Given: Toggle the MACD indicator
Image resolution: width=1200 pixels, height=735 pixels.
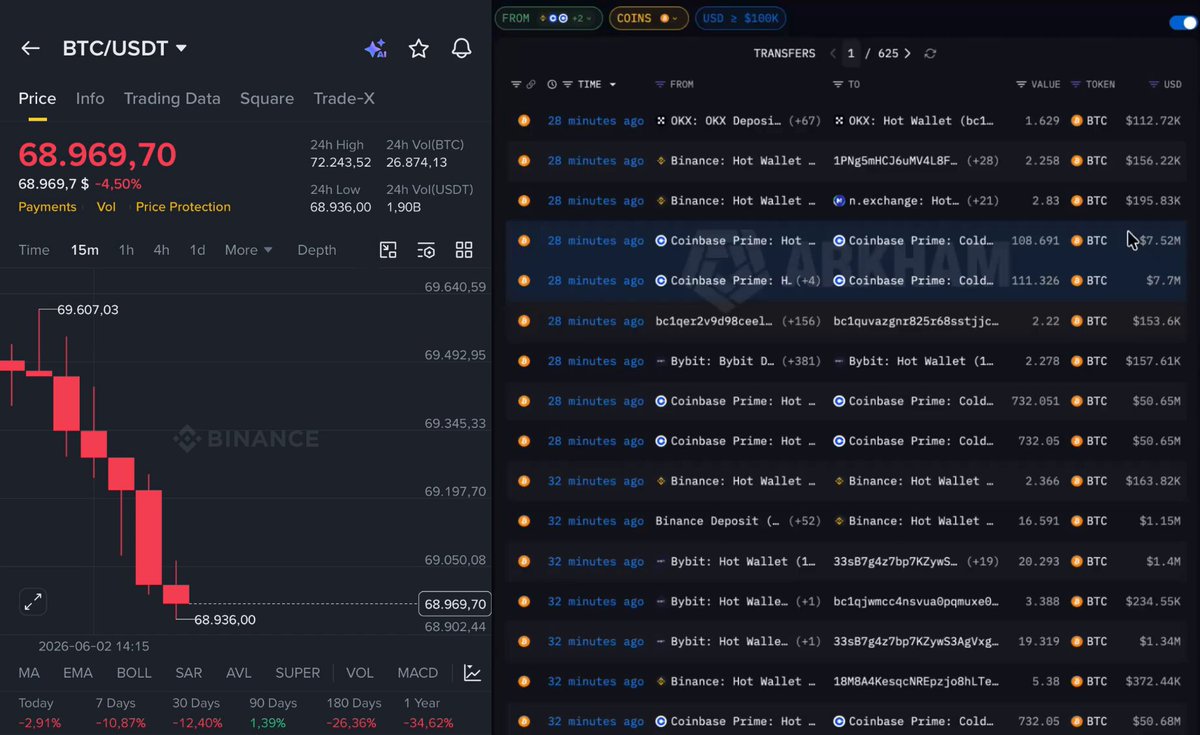Looking at the screenshot, I should click(x=418, y=673).
